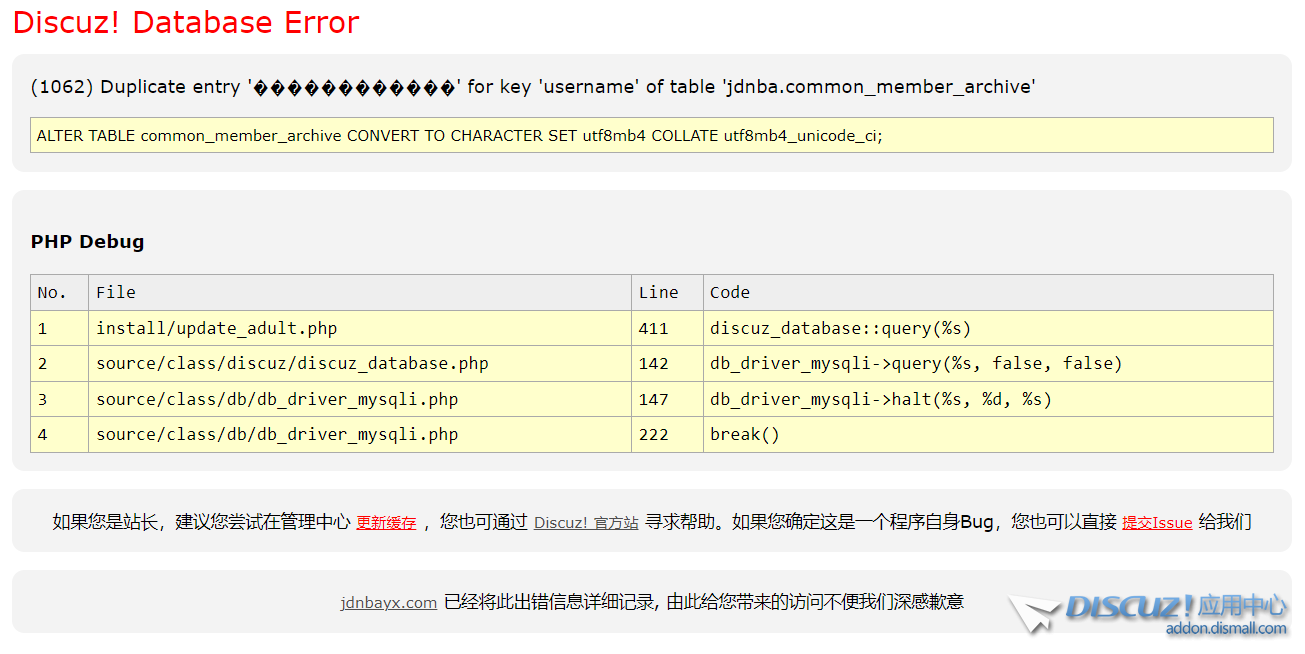
Task: Click the break() code cell
Action: (744, 434)
